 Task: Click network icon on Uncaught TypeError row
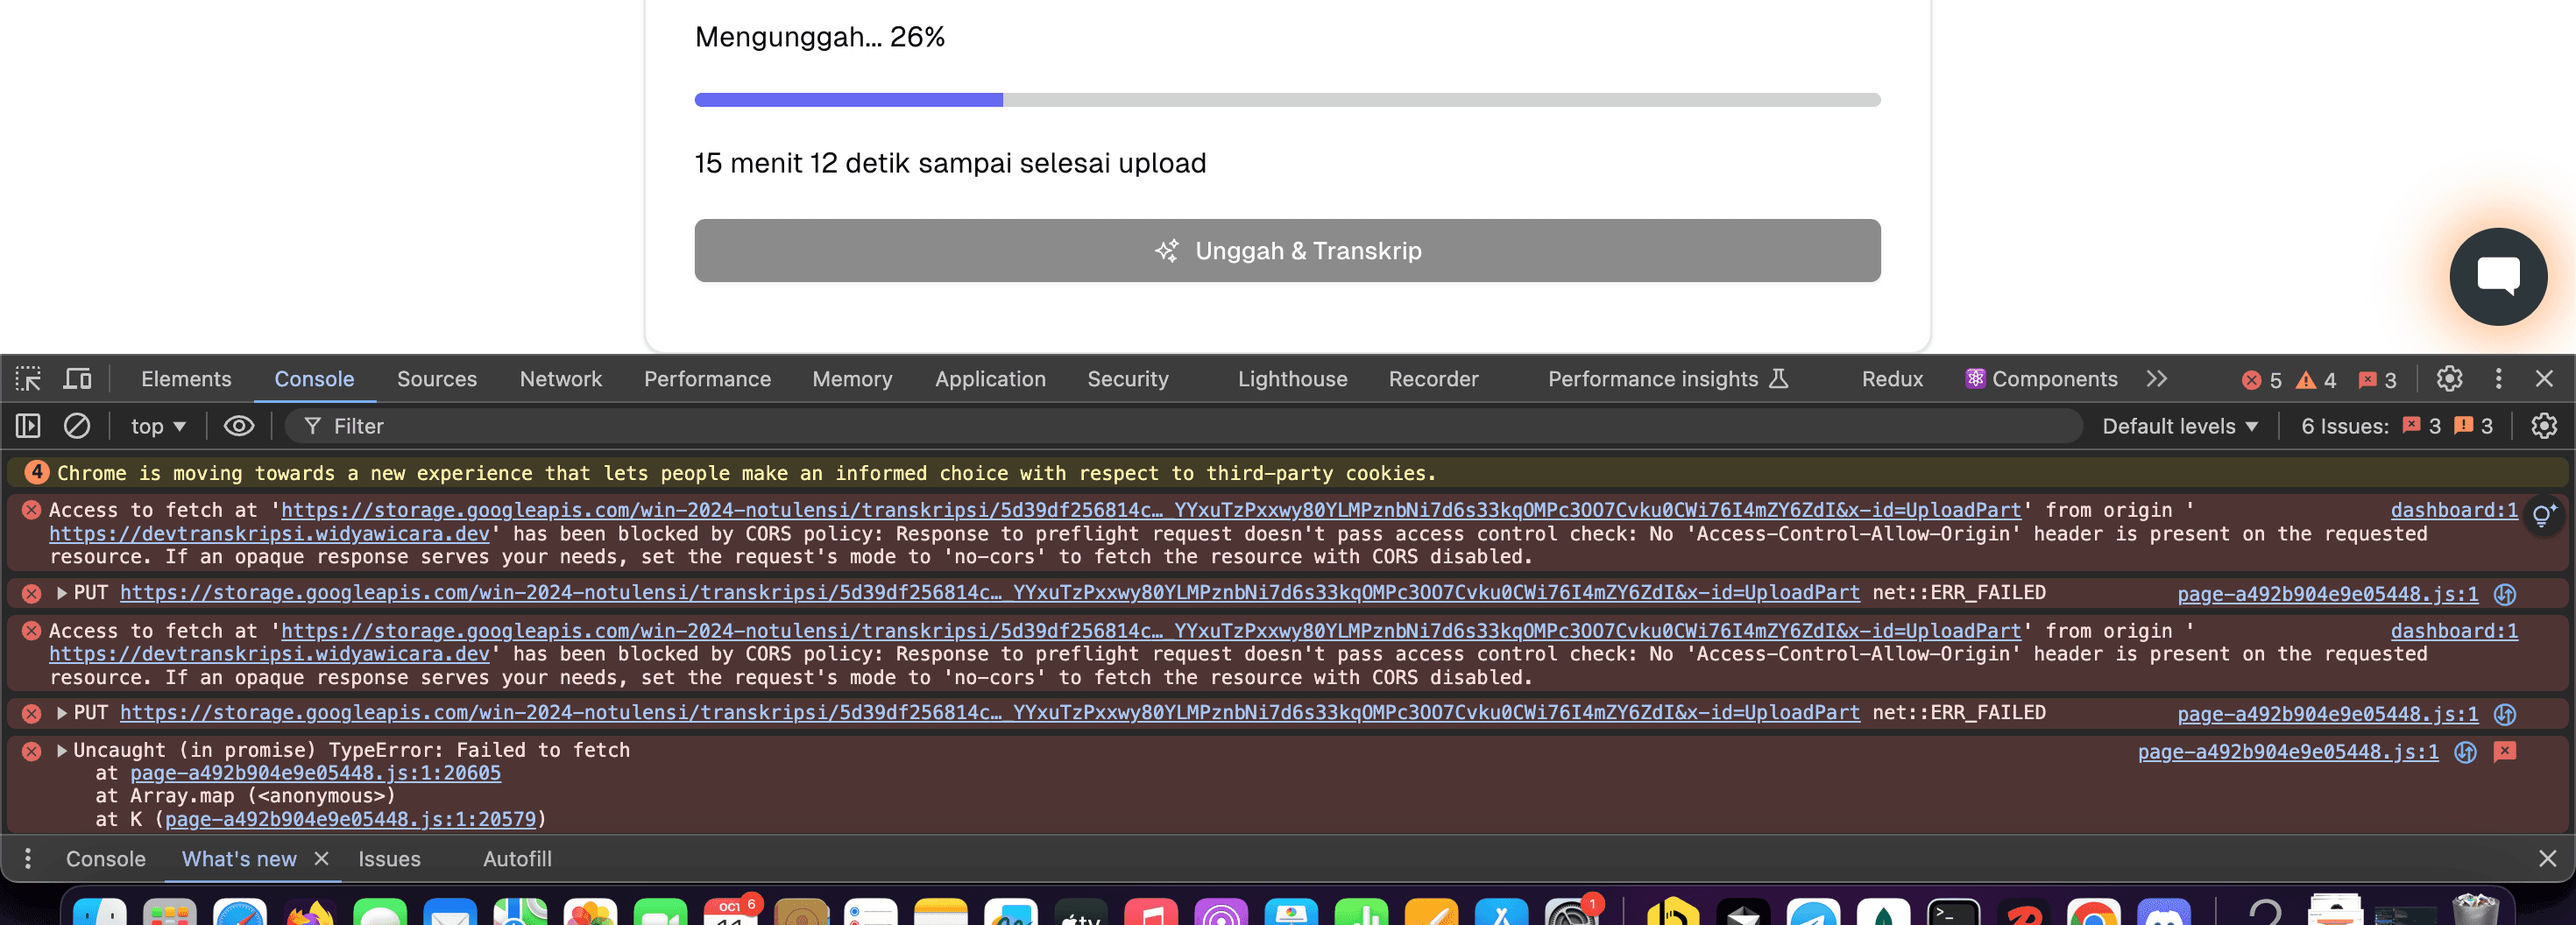coord(2466,752)
